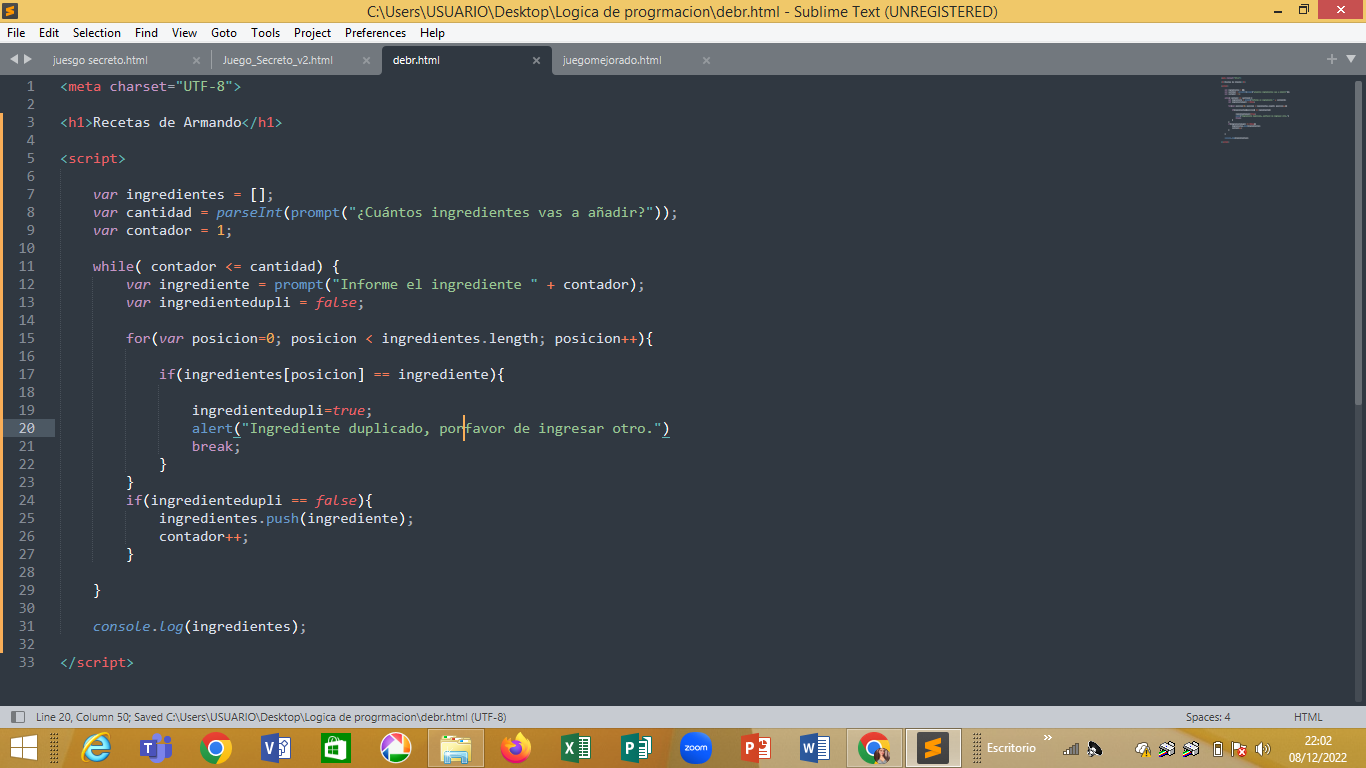Click the word 'alert' on line 20
1366x768 pixels.
[212, 428]
